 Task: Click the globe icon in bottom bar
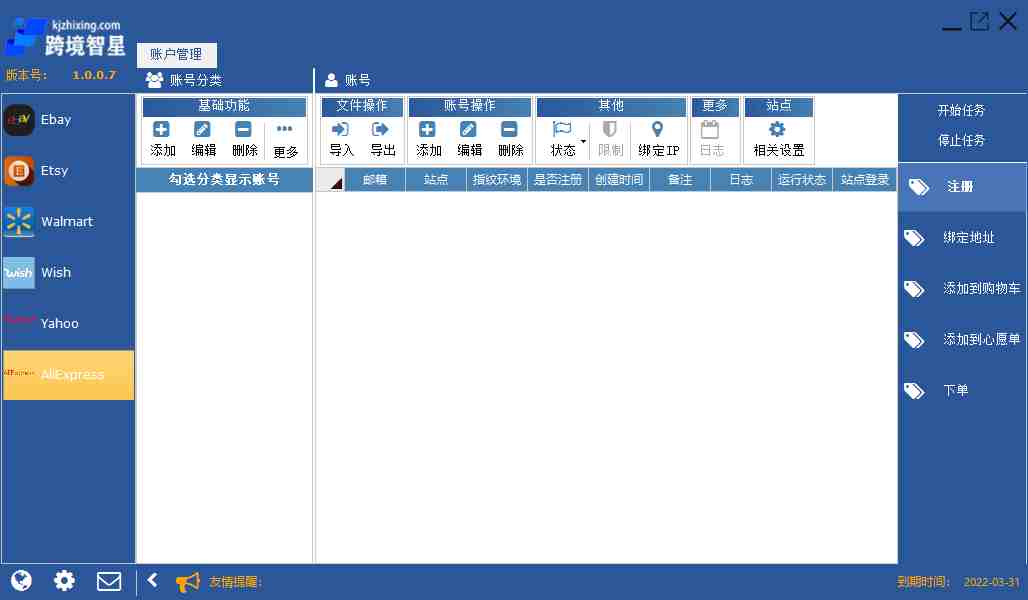(22, 581)
